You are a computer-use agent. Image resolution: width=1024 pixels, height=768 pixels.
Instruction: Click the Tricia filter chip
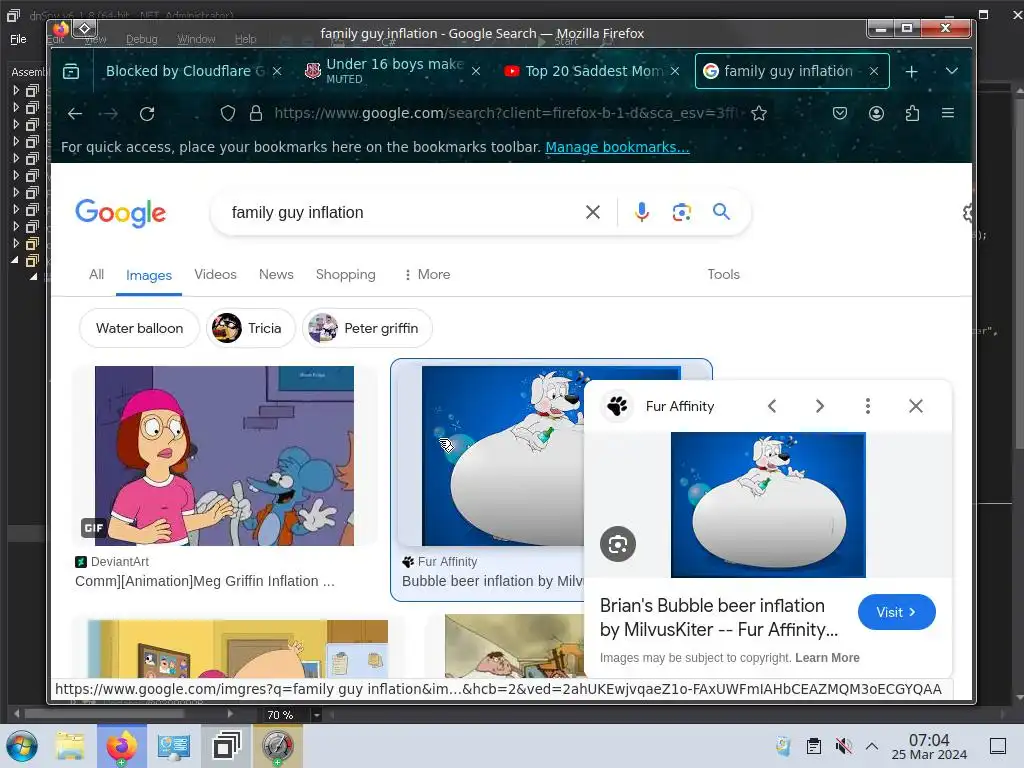coord(251,328)
